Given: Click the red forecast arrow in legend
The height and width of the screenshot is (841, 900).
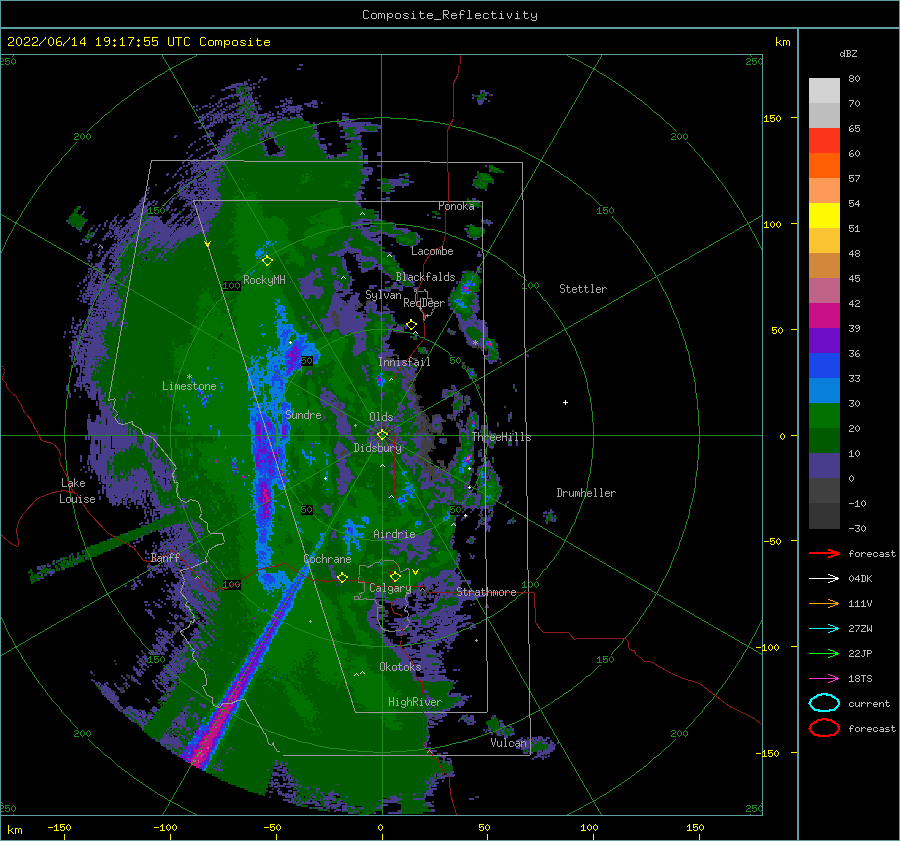Looking at the screenshot, I should (824, 553).
